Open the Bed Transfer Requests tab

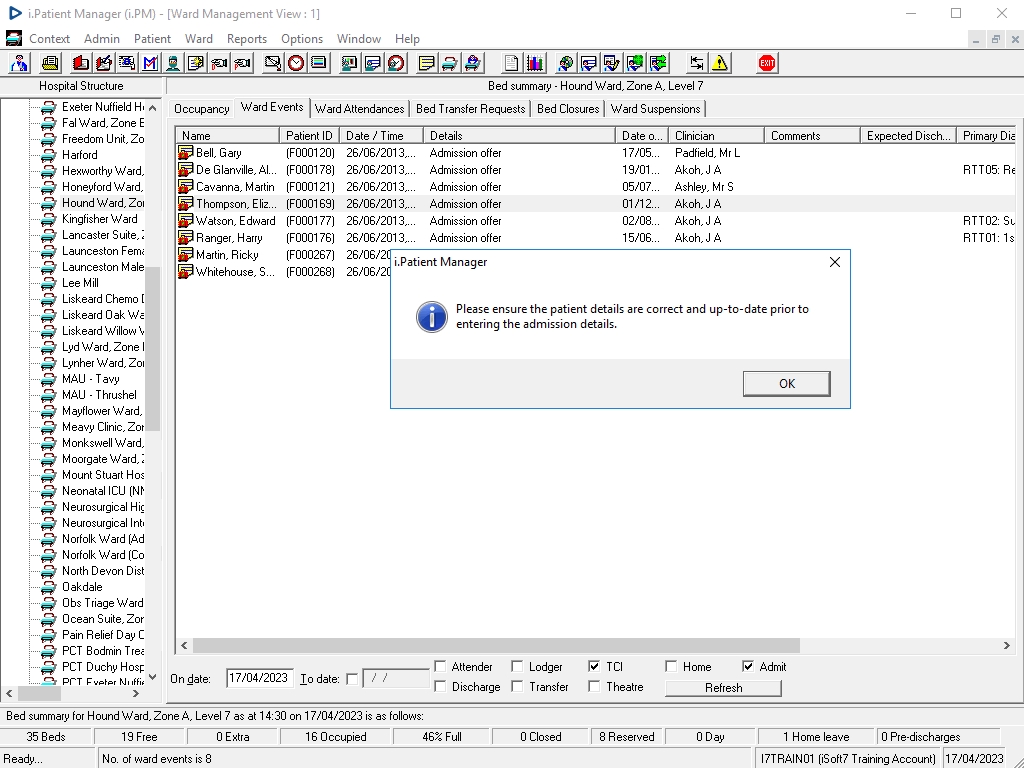[470, 109]
